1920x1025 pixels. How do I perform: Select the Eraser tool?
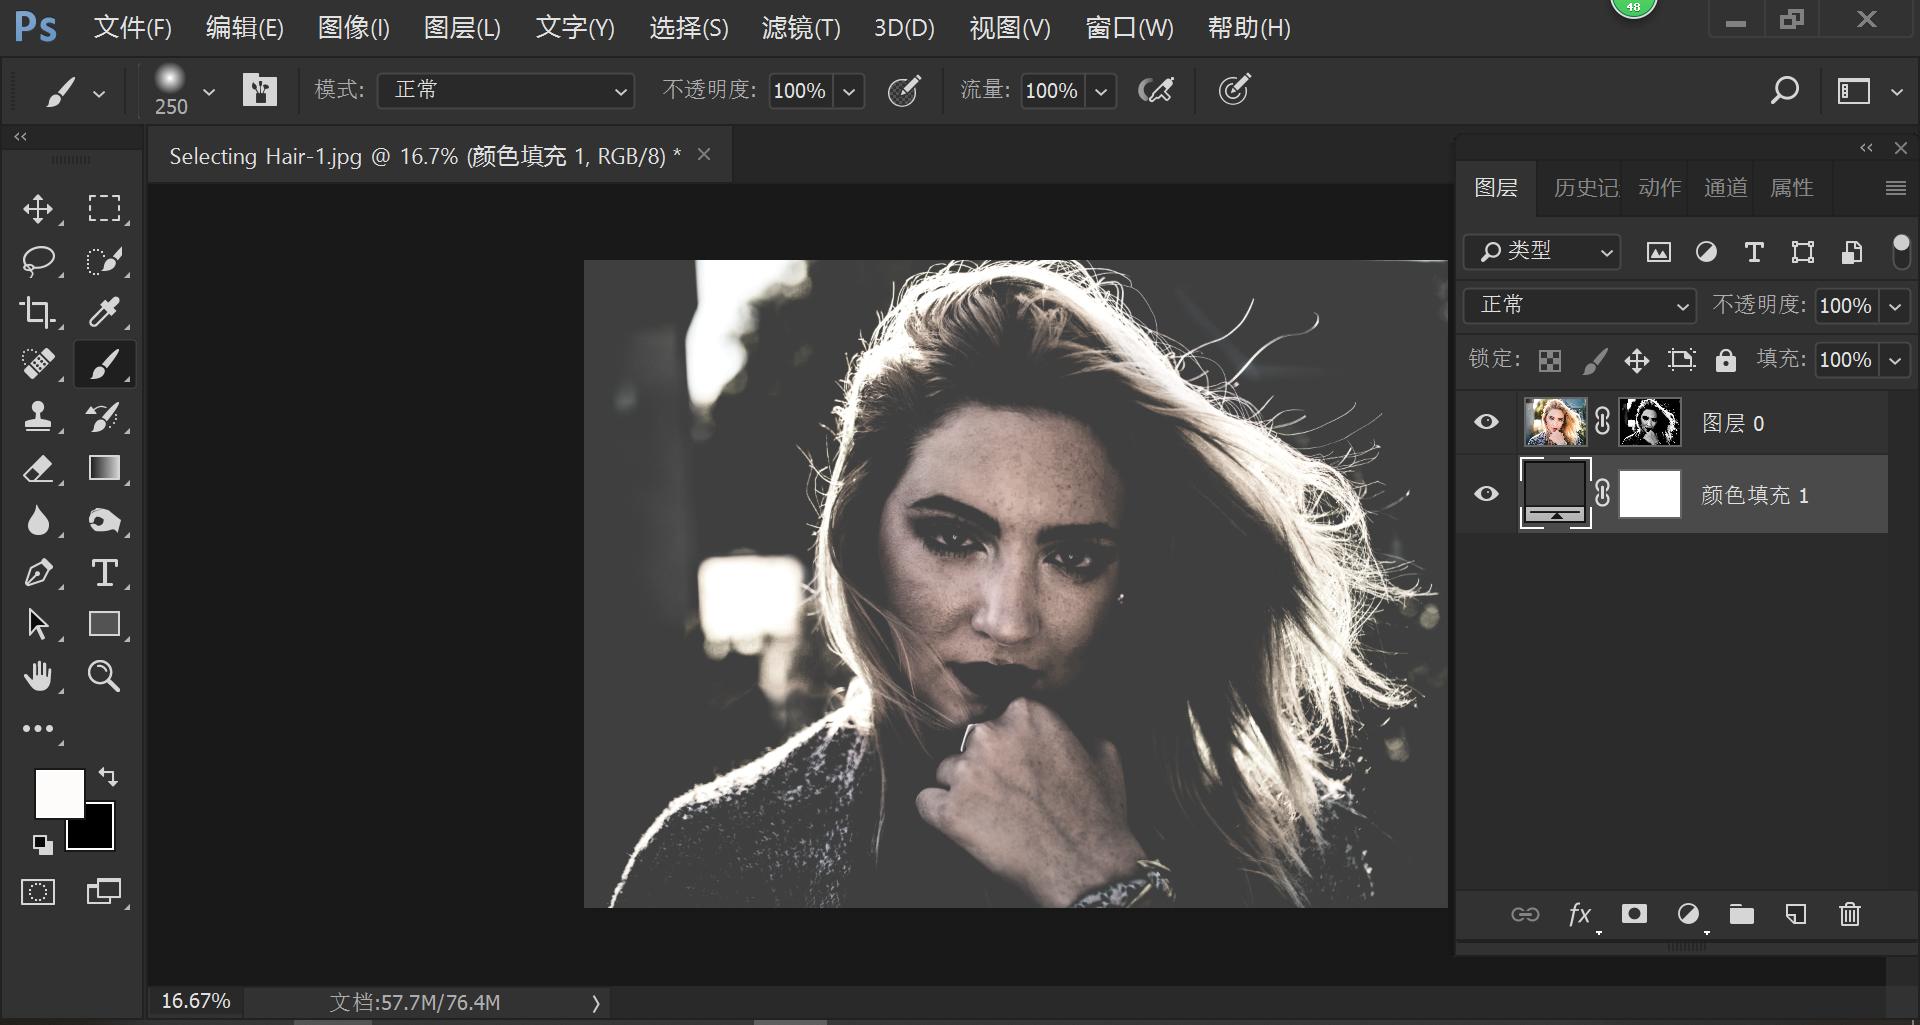[38, 468]
